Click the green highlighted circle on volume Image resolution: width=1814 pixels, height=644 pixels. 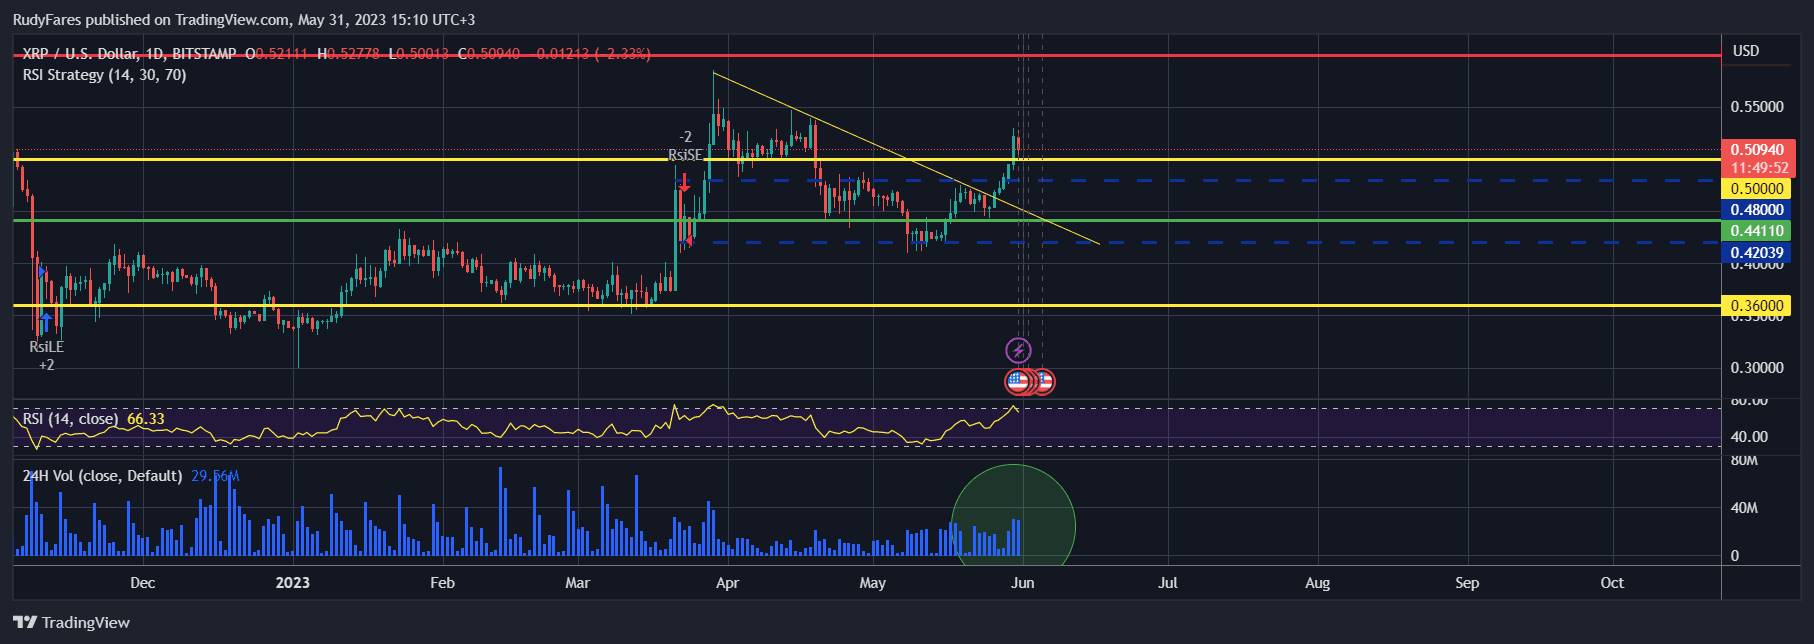(1012, 525)
